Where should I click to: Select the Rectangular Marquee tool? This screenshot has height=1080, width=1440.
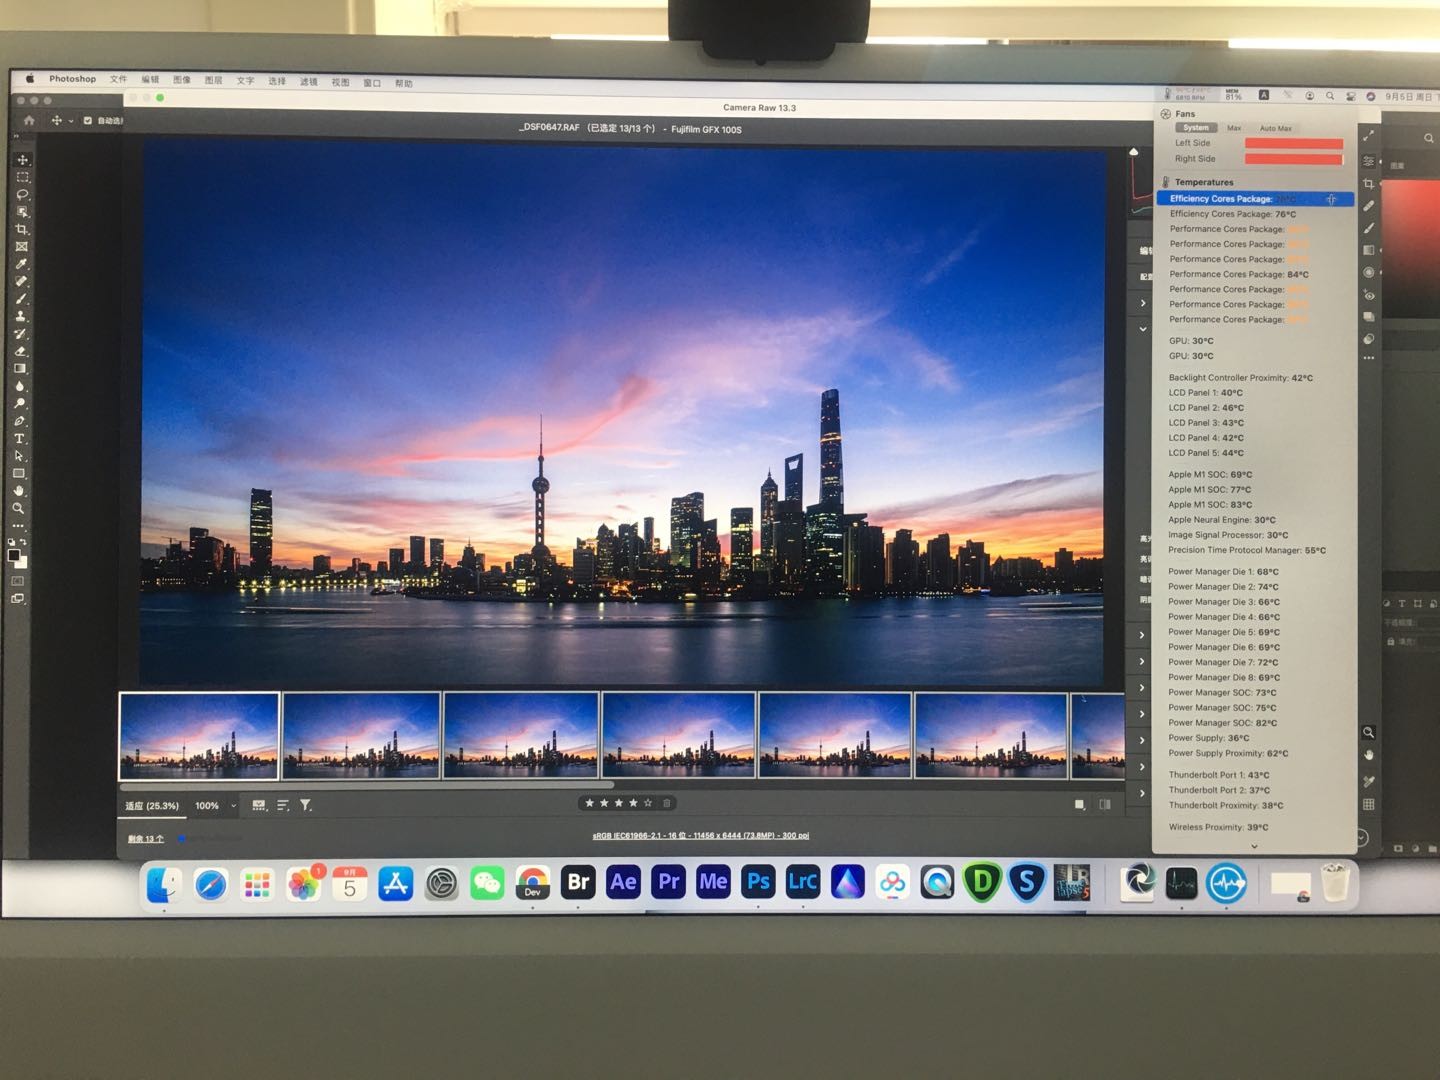click(22, 177)
